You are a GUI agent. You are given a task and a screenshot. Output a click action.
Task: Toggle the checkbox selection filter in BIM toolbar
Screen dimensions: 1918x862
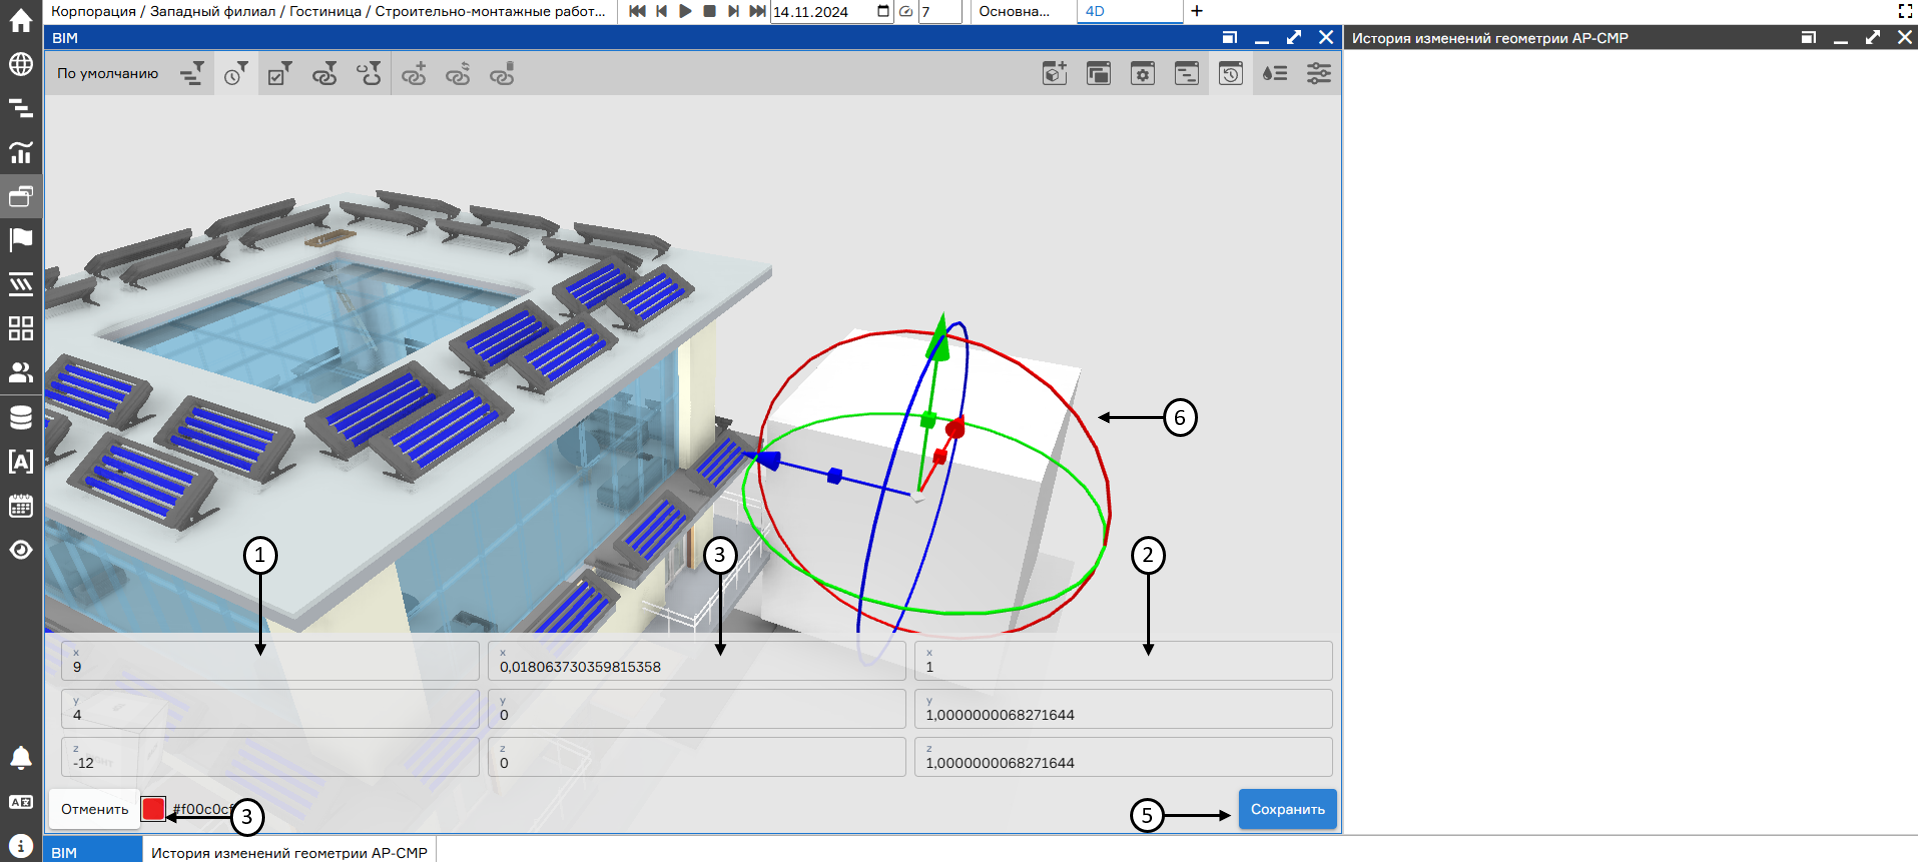click(280, 74)
